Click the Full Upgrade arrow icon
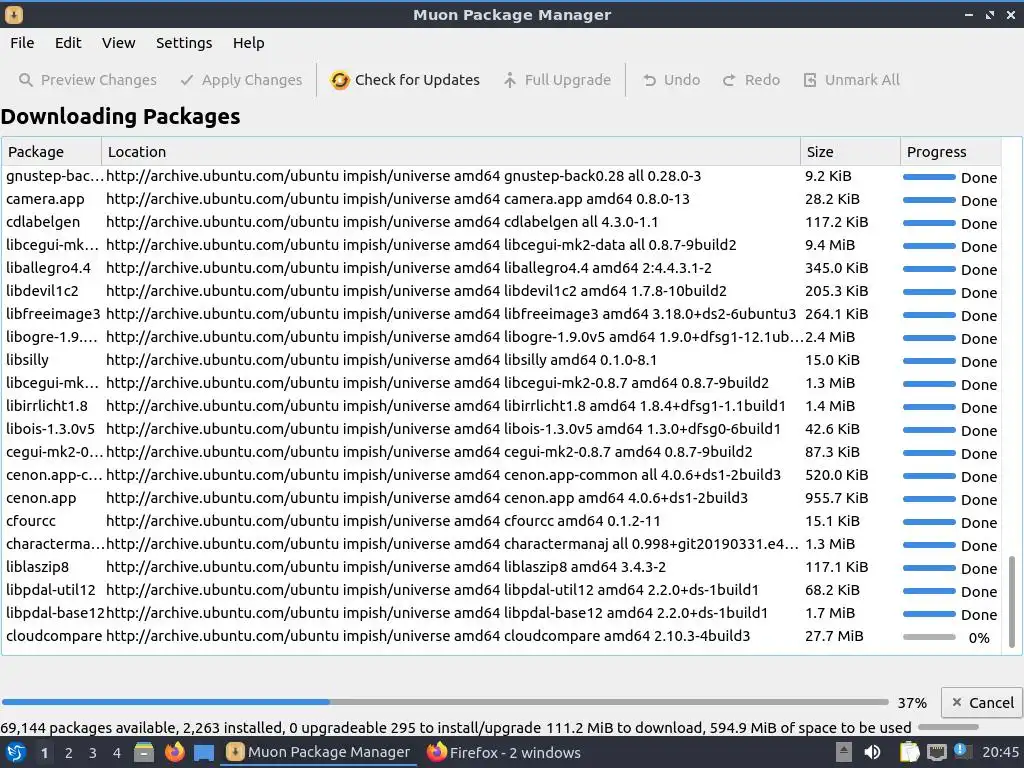This screenshot has height=768, width=1024. pyautogui.click(x=509, y=80)
